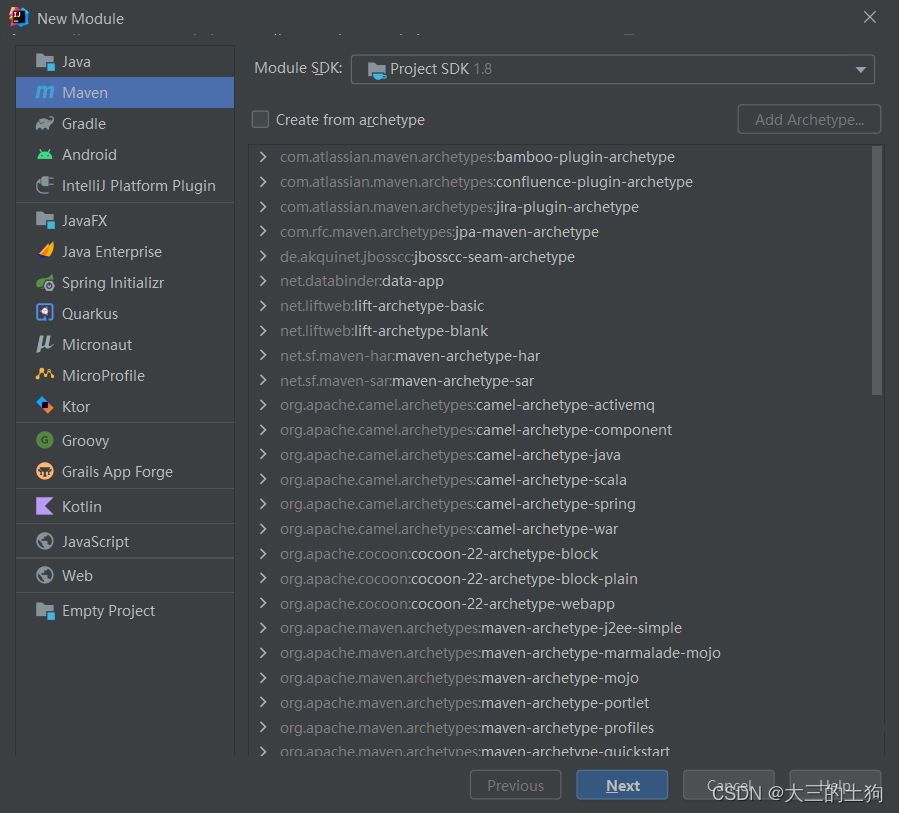Viewport: 899px width, 813px height.
Task: Click the Grails App Forge icon
Action: (45, 471)
